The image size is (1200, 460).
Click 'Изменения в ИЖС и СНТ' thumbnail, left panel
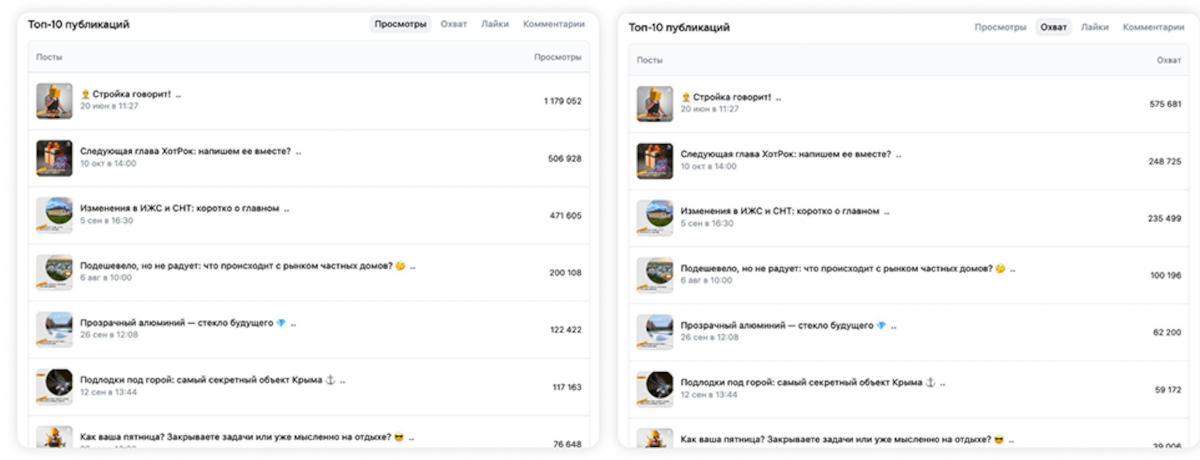coord(54,215)
